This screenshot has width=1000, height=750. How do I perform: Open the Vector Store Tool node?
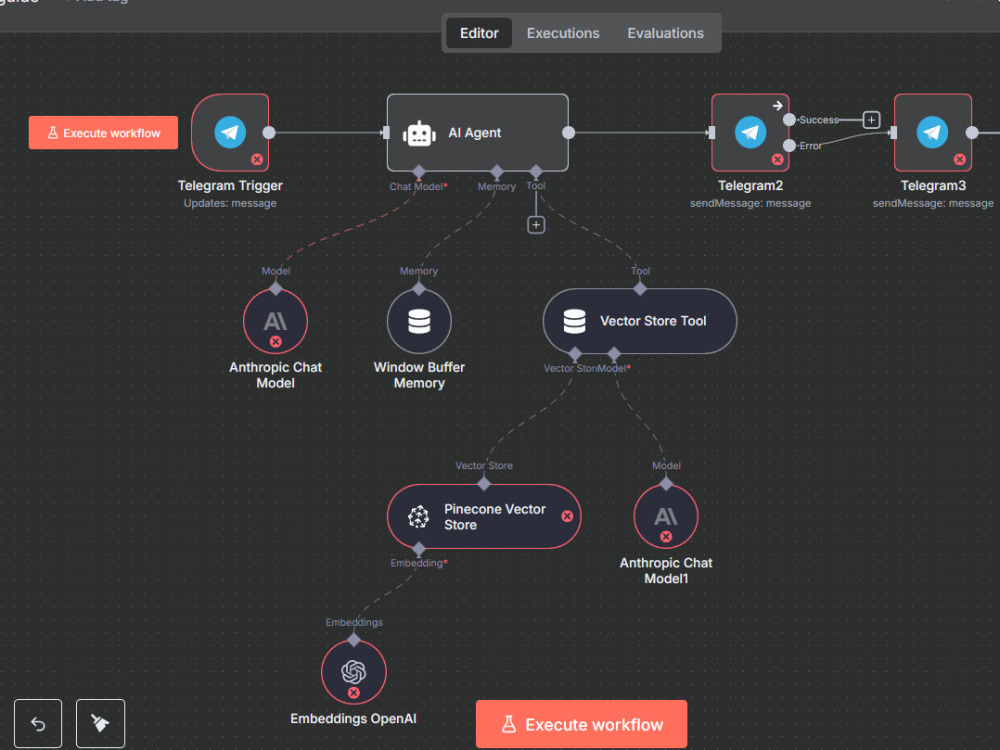coord(640,321)
